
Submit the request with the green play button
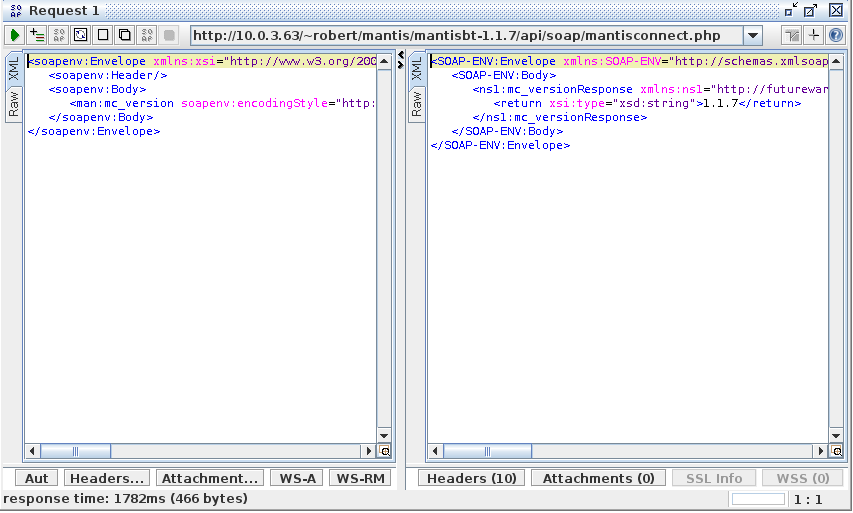coord(15,35)
